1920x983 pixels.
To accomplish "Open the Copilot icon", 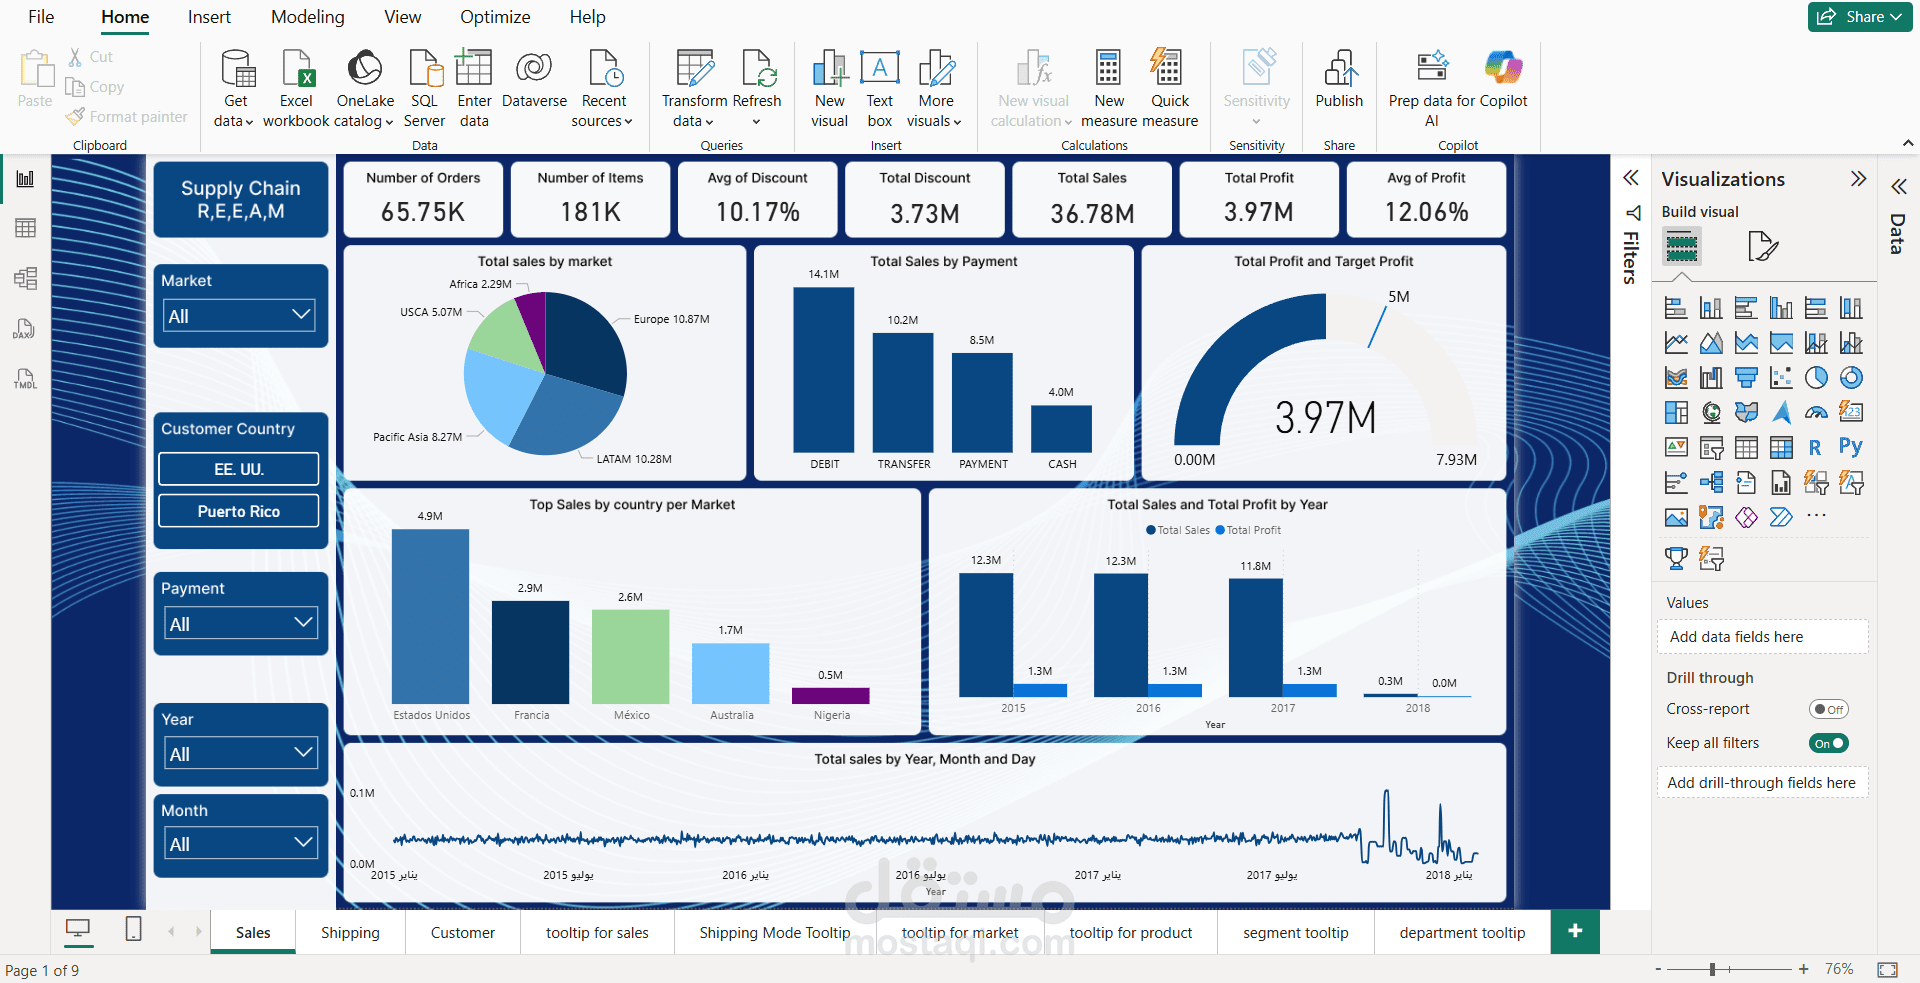I will point(1503,68).
